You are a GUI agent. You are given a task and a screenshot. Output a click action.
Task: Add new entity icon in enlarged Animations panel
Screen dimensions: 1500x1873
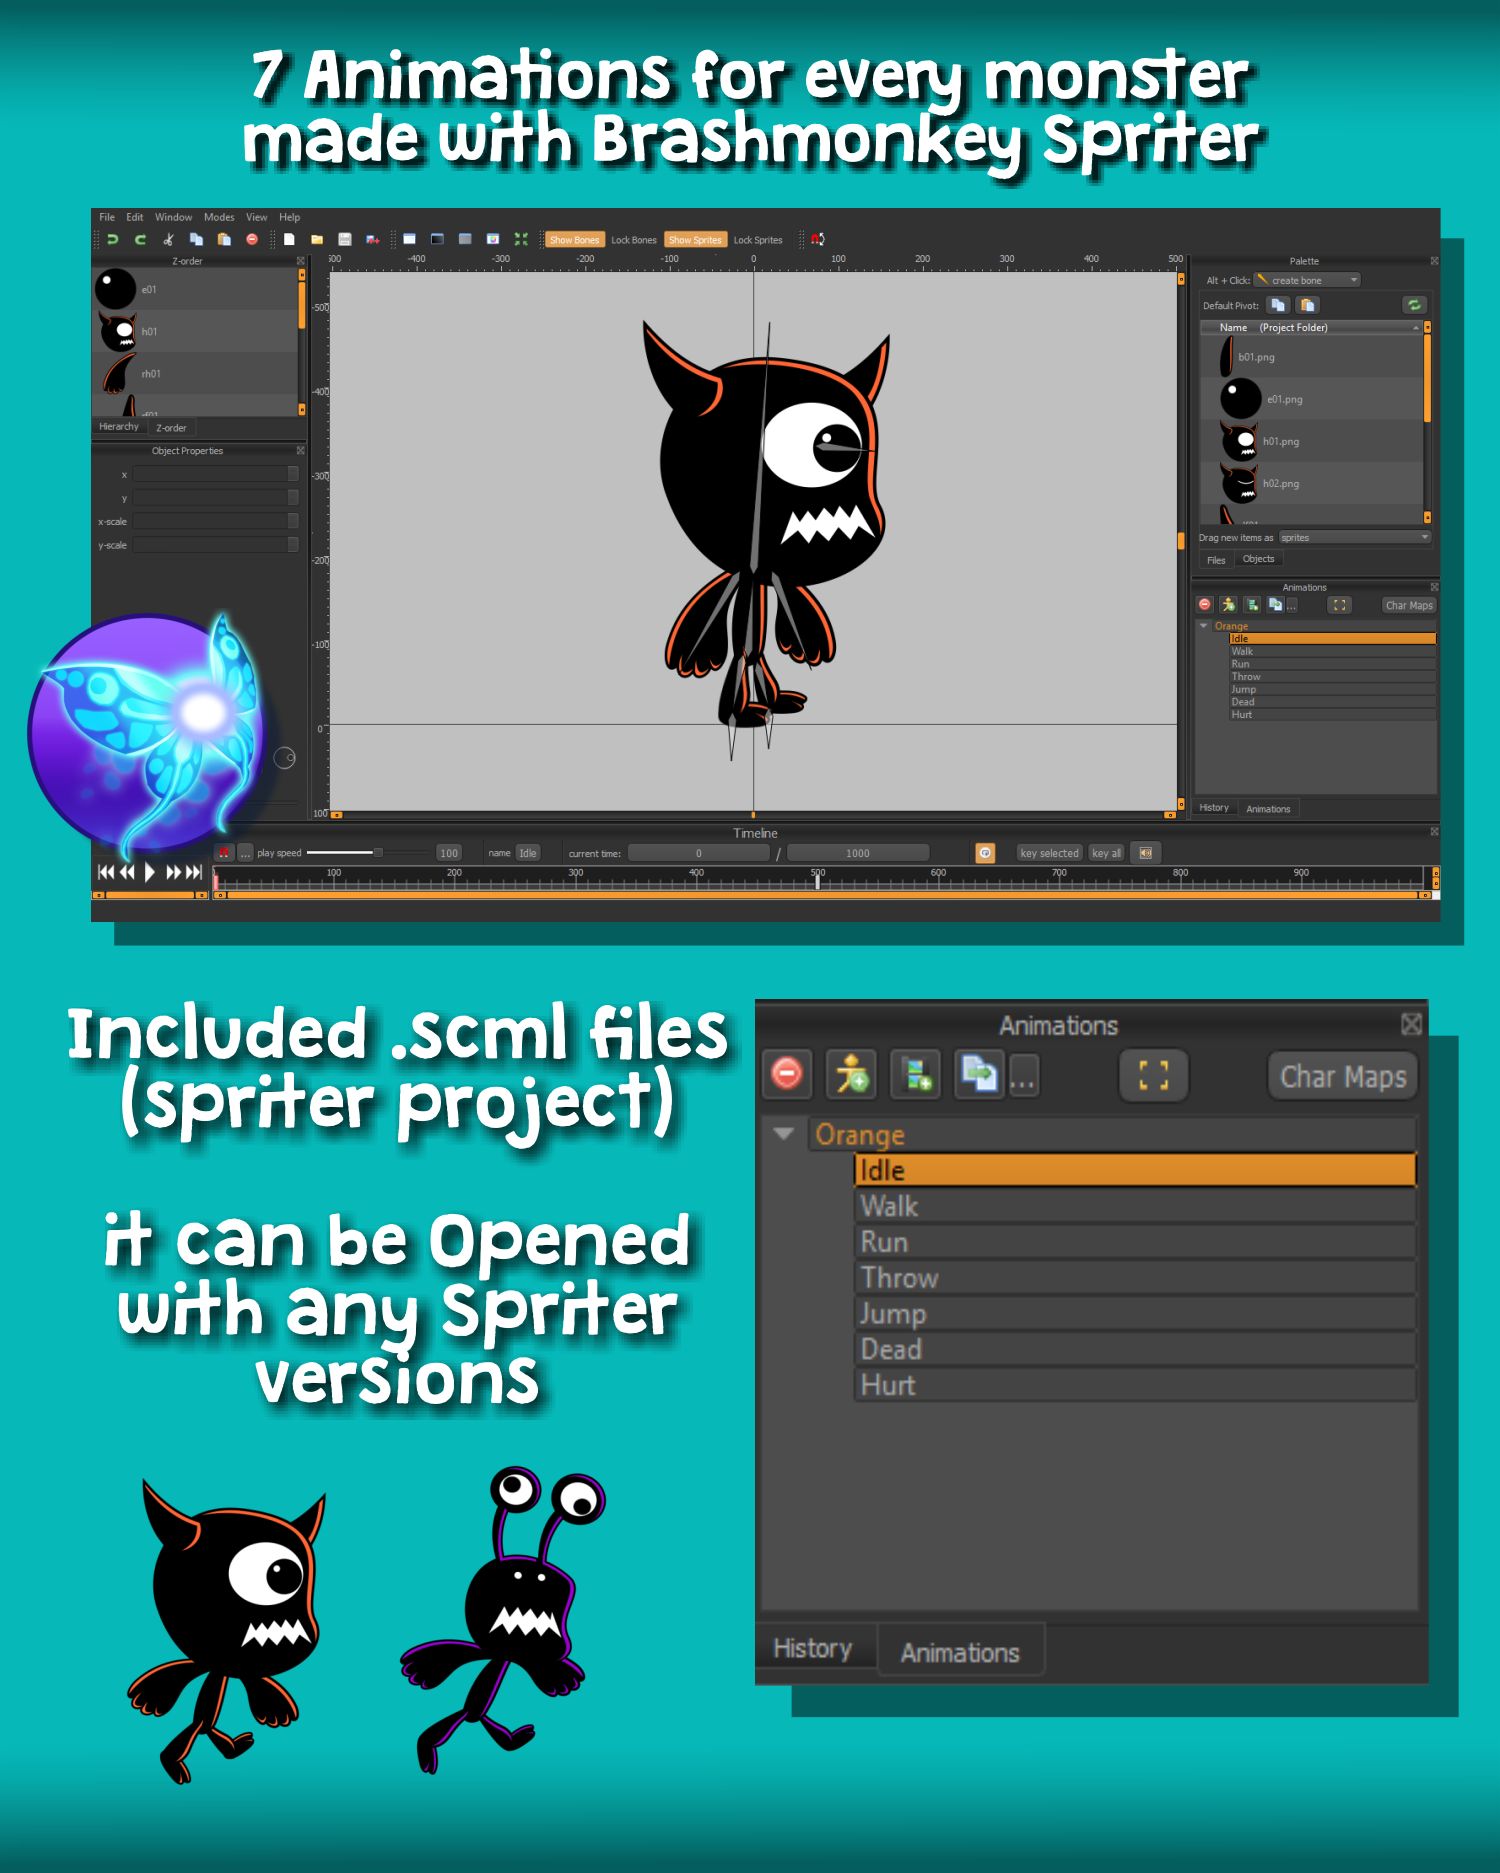(916, 1075)
